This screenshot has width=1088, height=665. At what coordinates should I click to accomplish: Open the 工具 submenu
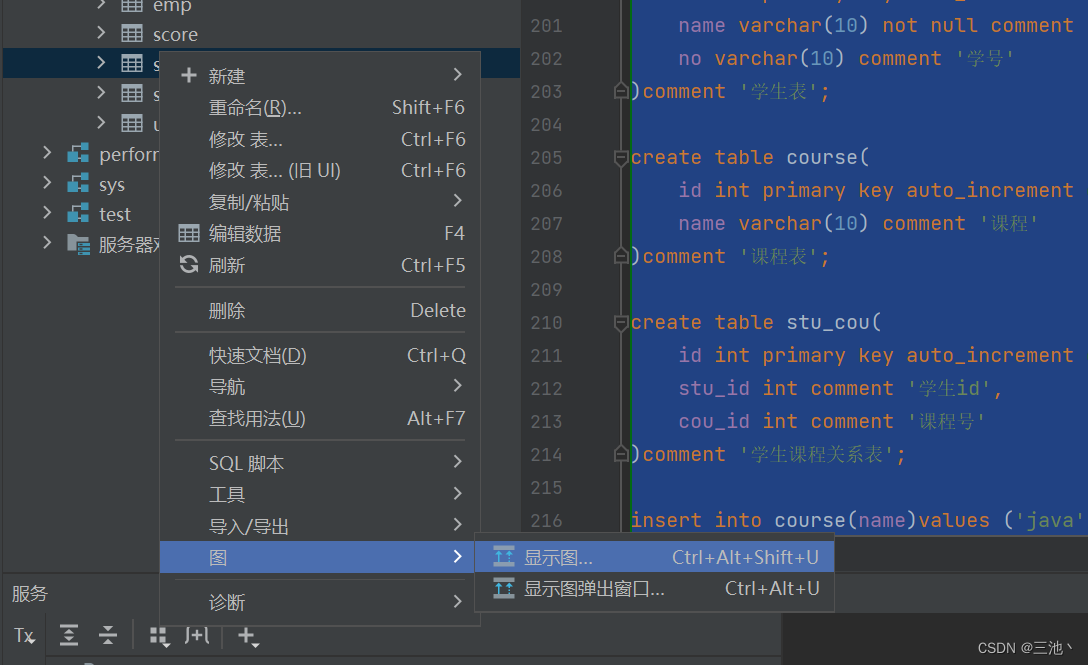320,494
